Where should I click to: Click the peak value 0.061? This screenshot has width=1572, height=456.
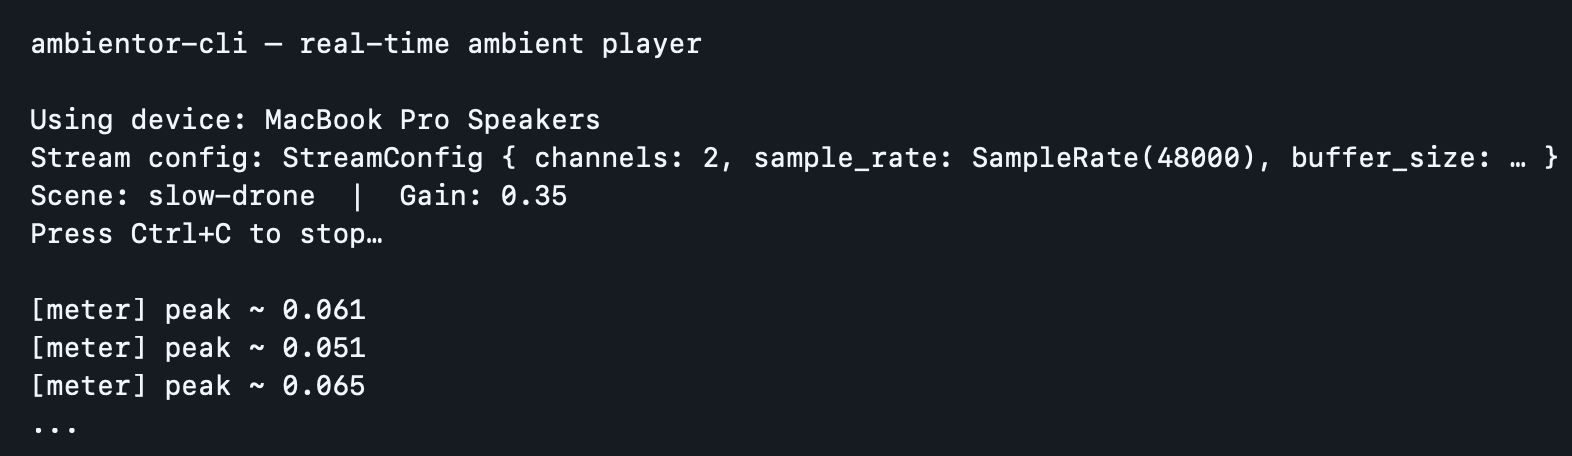click(x=324, y=310)
